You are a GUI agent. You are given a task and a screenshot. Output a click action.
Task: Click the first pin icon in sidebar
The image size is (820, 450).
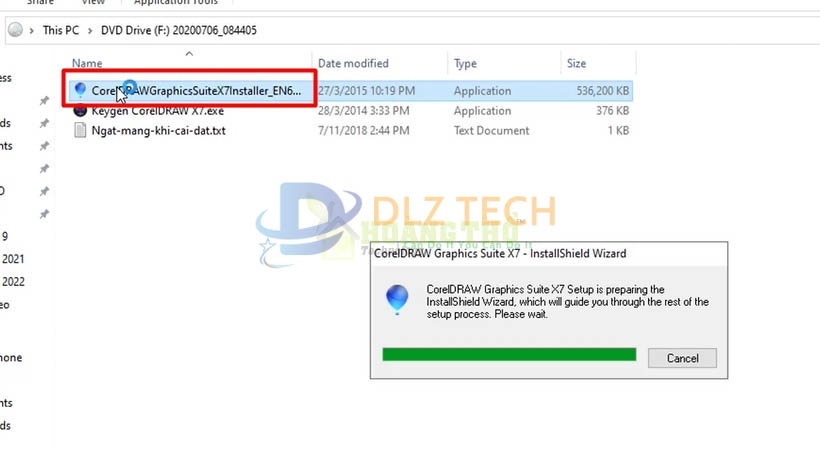[x=44, y=100]
